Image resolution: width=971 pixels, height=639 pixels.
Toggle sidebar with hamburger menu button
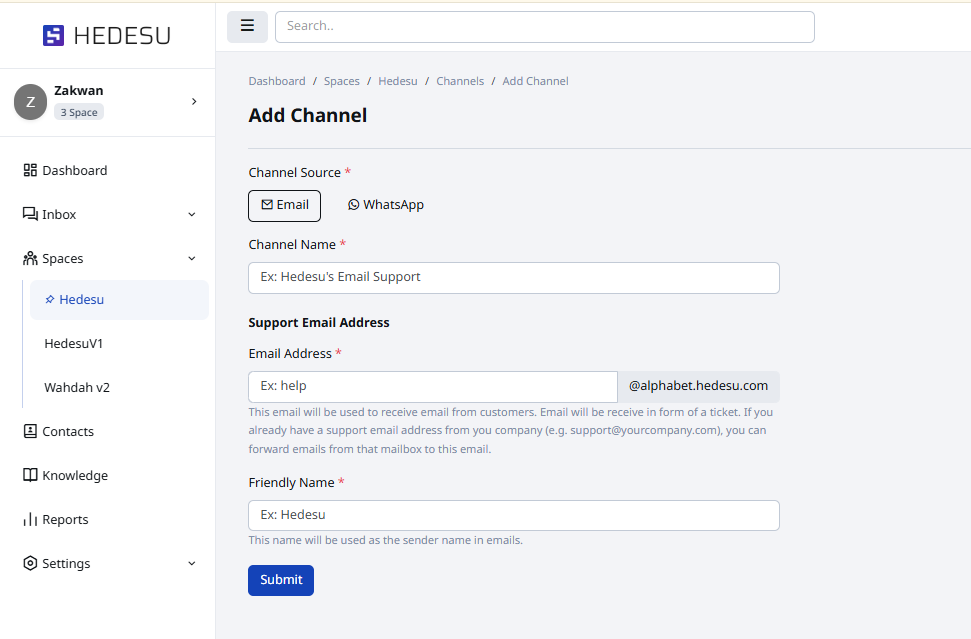247,26
